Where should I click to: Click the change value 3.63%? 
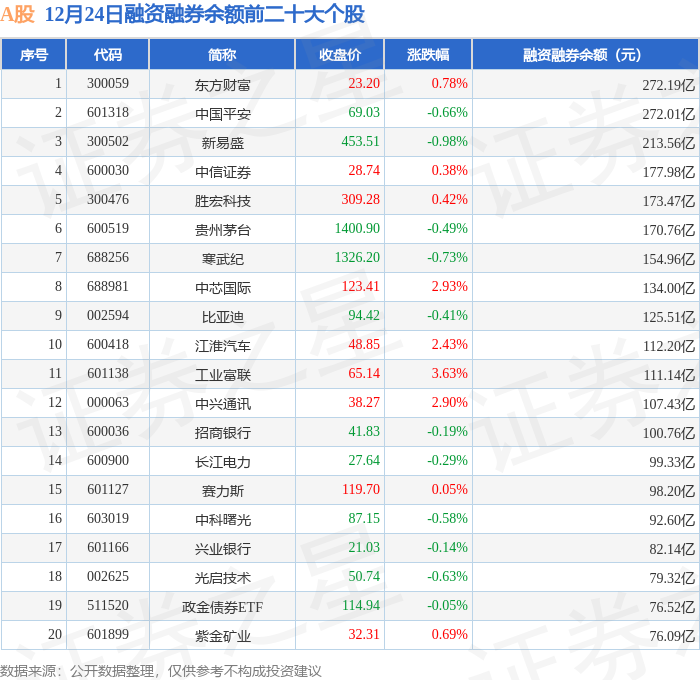coord(450,374)
